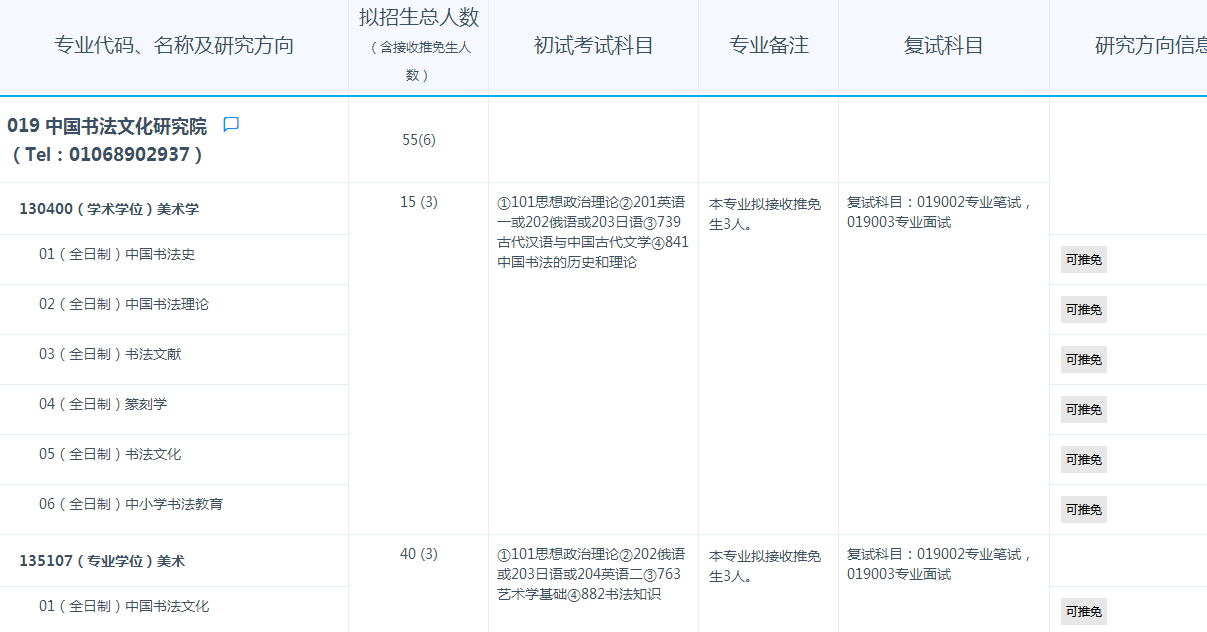
Task: Click the comment icon beside 中国书法文化研究院
Action: [231, 125]
